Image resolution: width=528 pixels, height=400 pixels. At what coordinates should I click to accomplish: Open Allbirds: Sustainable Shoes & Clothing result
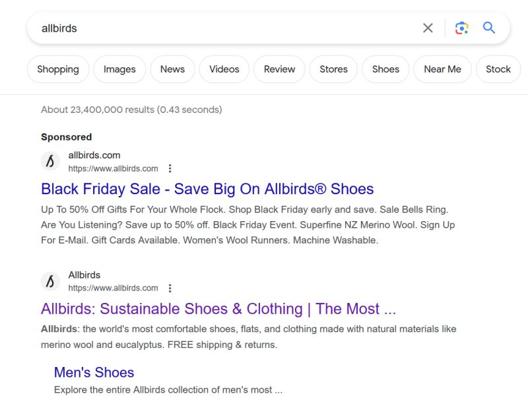(218, 309)
